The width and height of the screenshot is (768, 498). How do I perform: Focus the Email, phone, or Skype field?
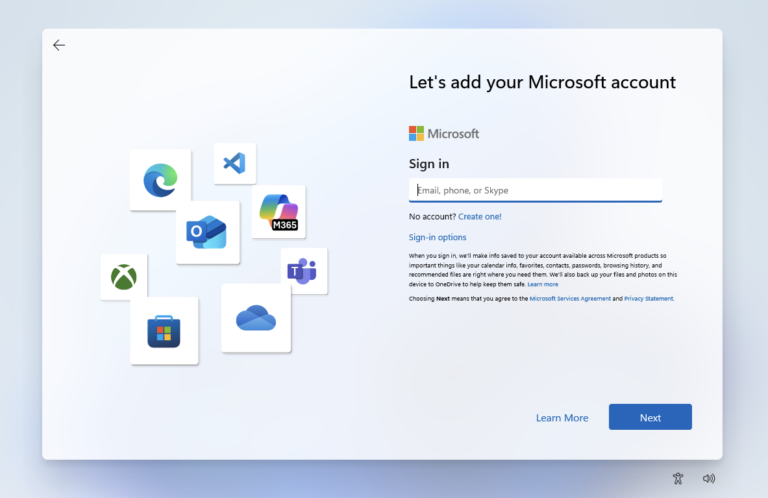click(x=535, y=190)
